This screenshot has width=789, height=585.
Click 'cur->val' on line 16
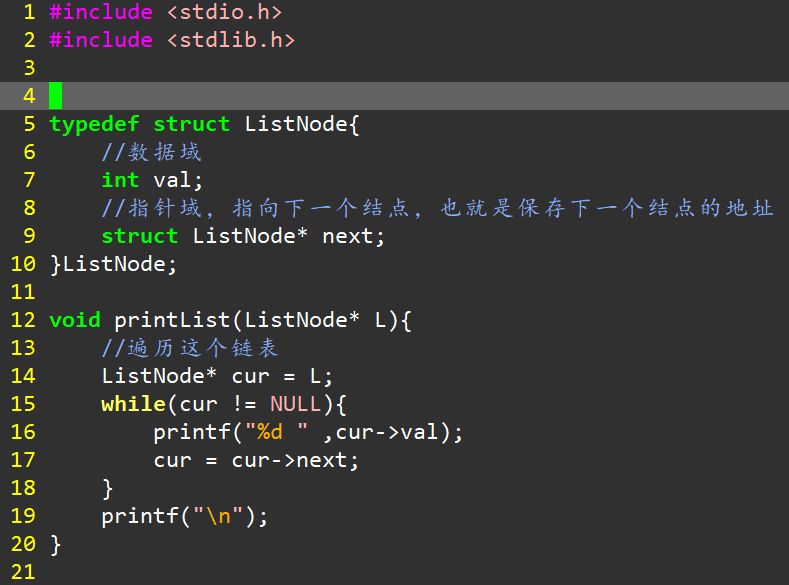pos(387,432)
